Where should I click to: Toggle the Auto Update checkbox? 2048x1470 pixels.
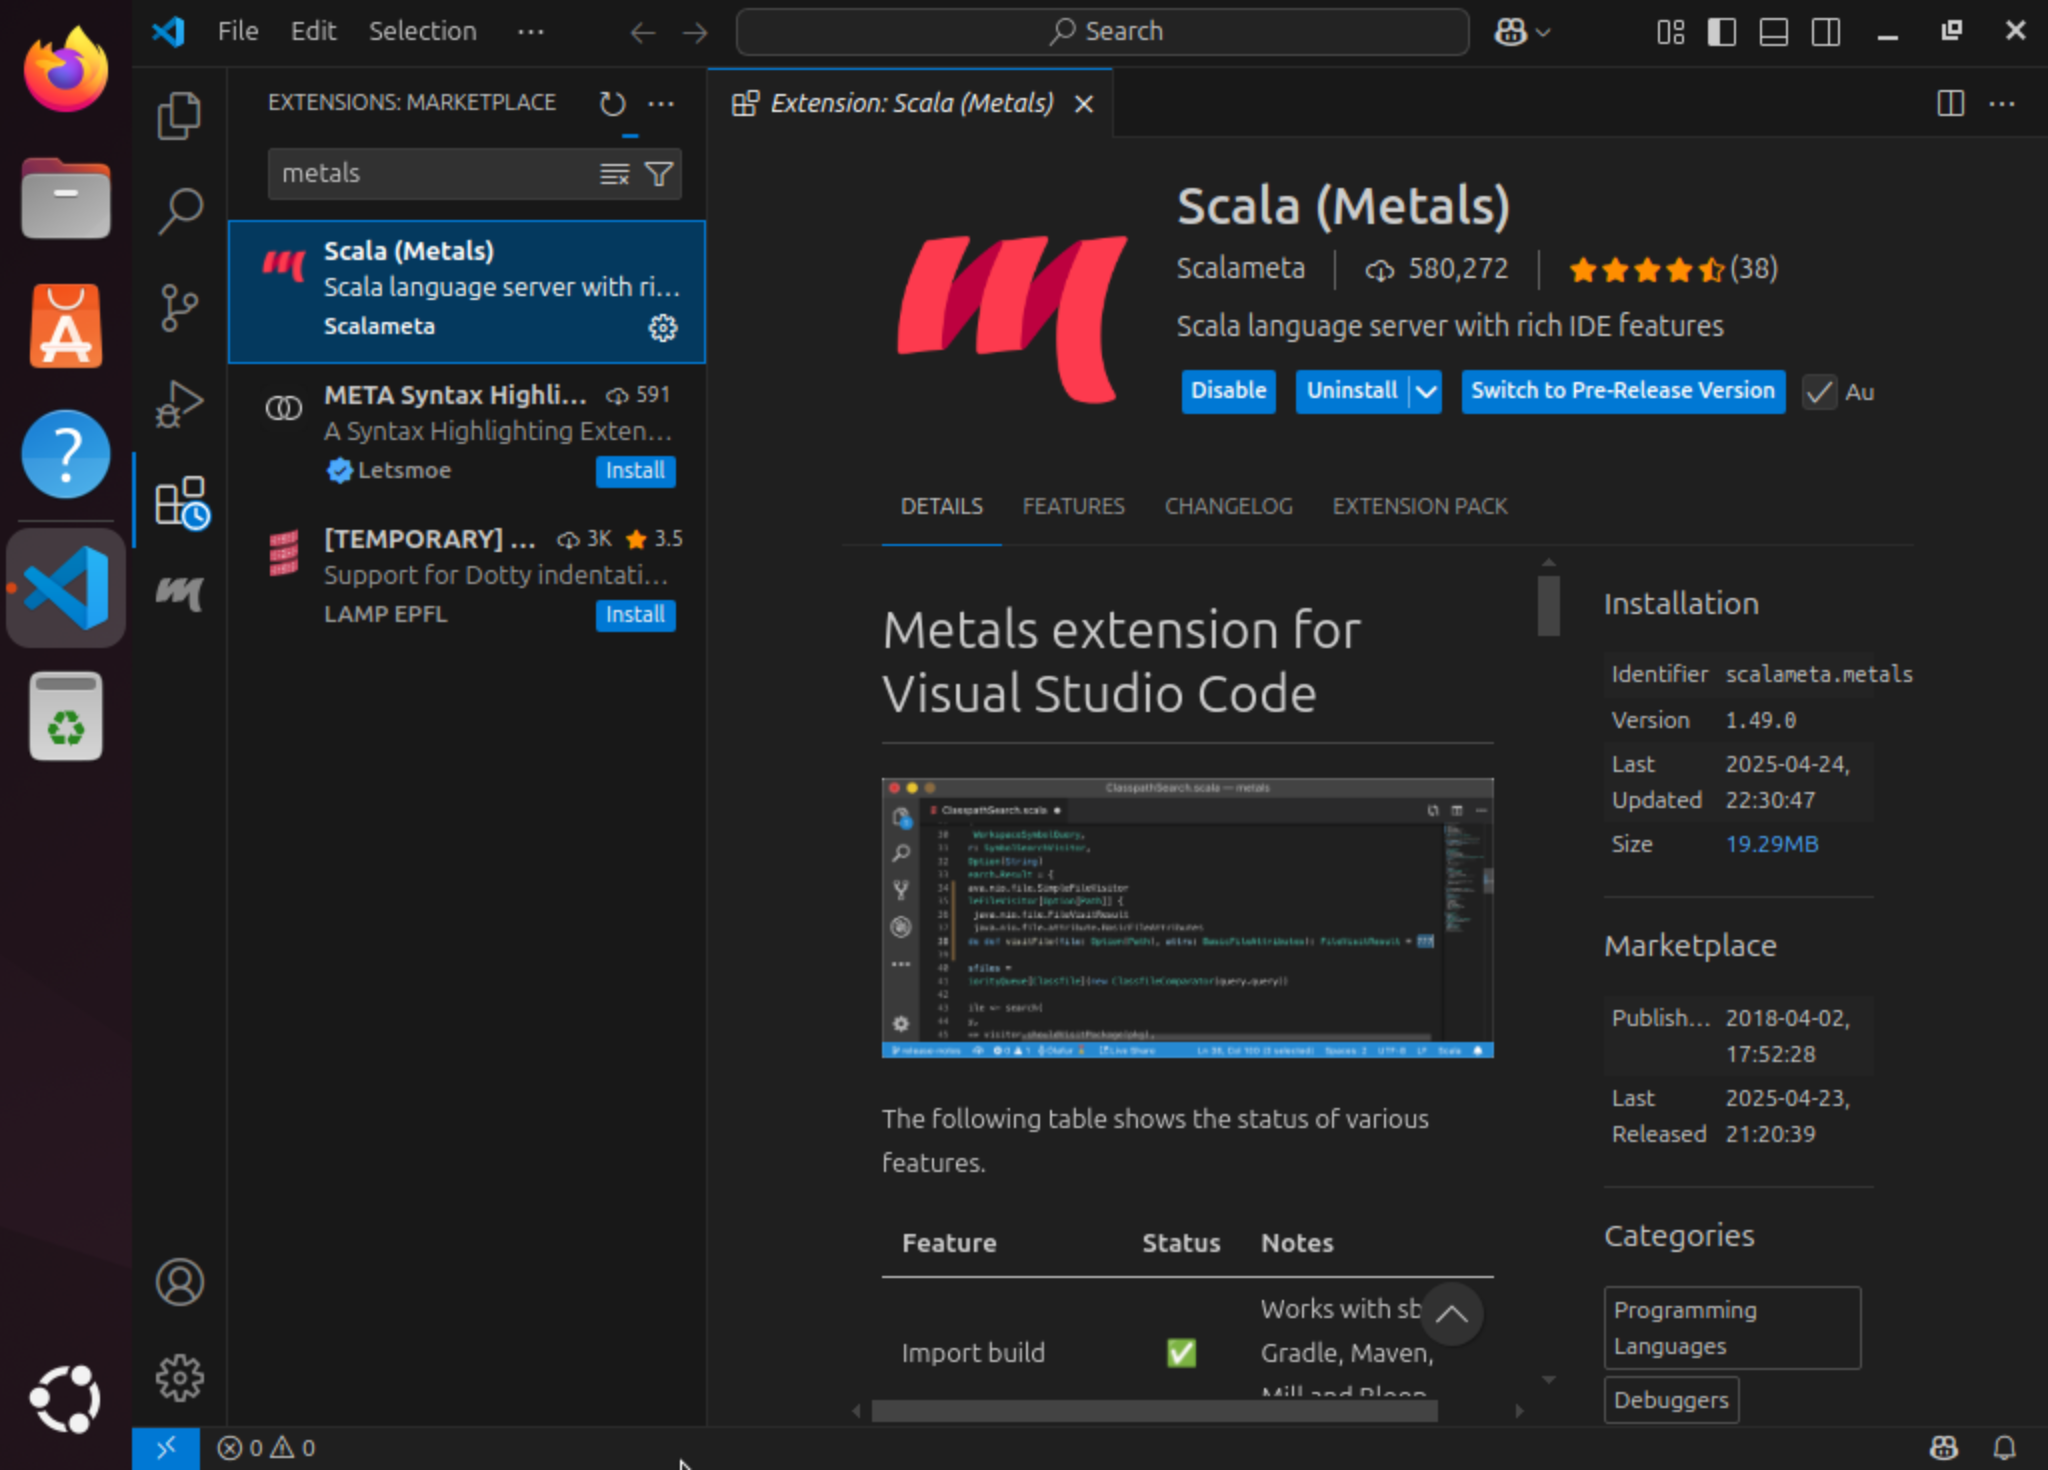pos(1820,392)
